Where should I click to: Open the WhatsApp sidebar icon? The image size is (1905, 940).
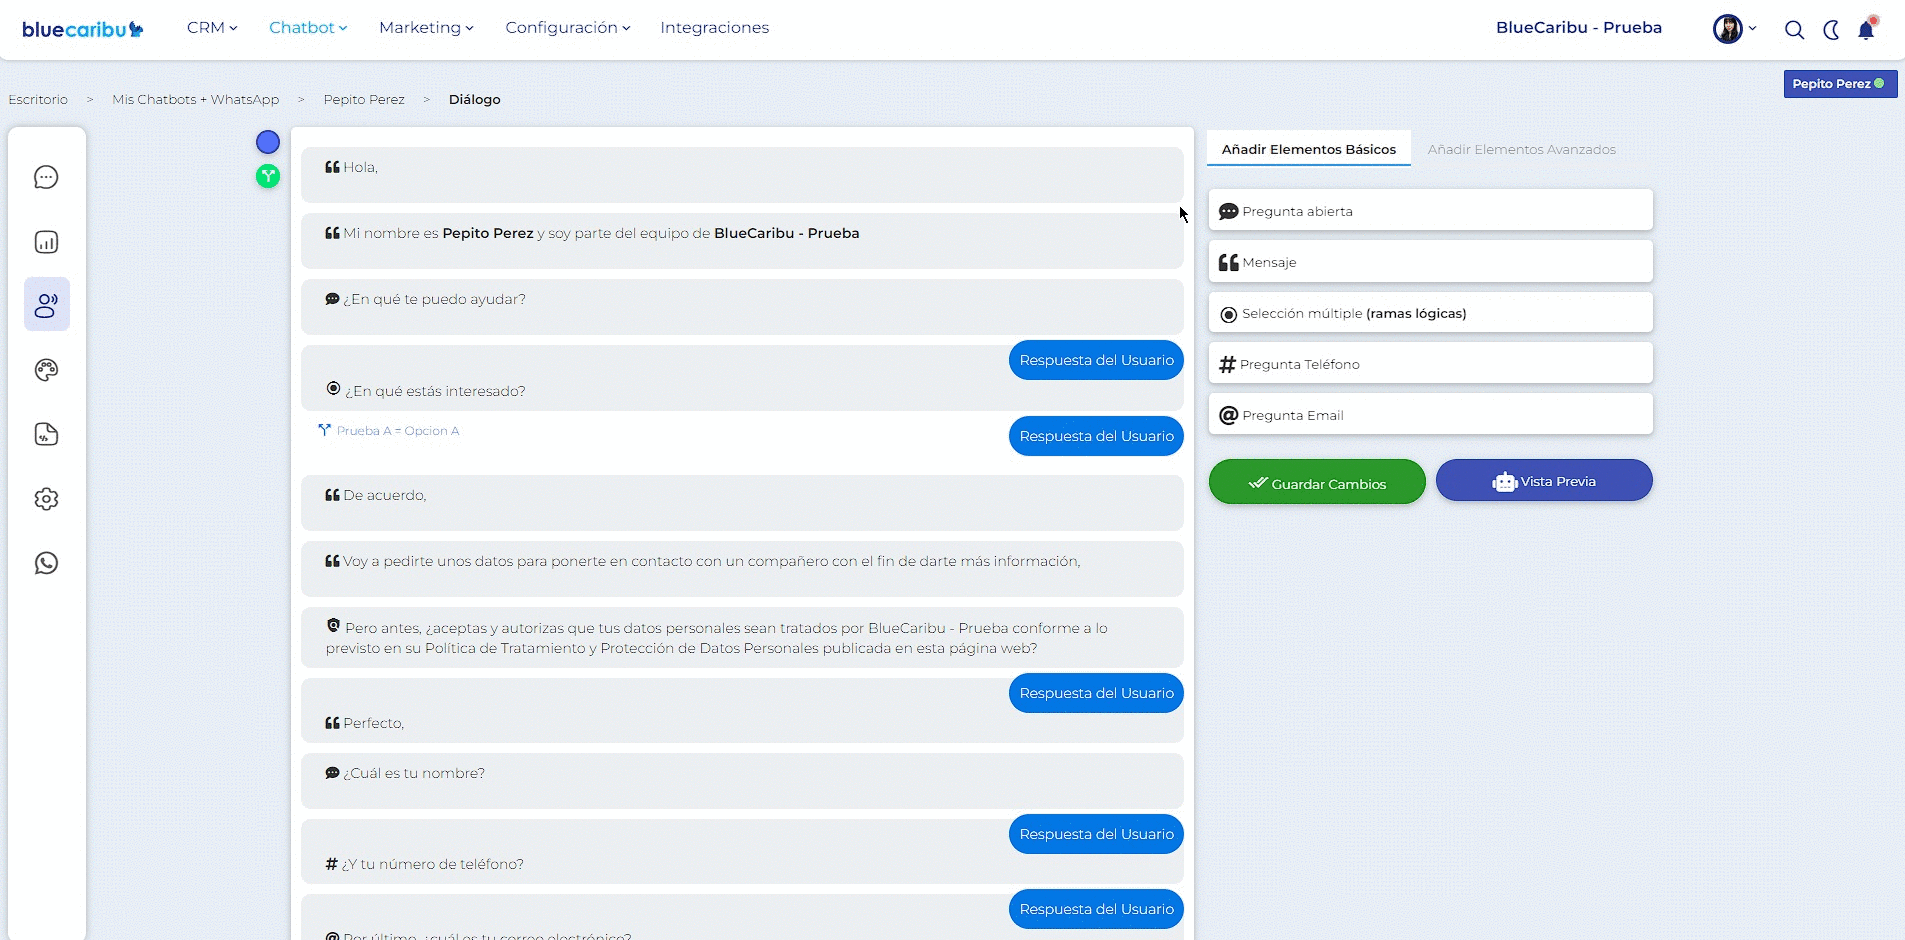(46, 563)
